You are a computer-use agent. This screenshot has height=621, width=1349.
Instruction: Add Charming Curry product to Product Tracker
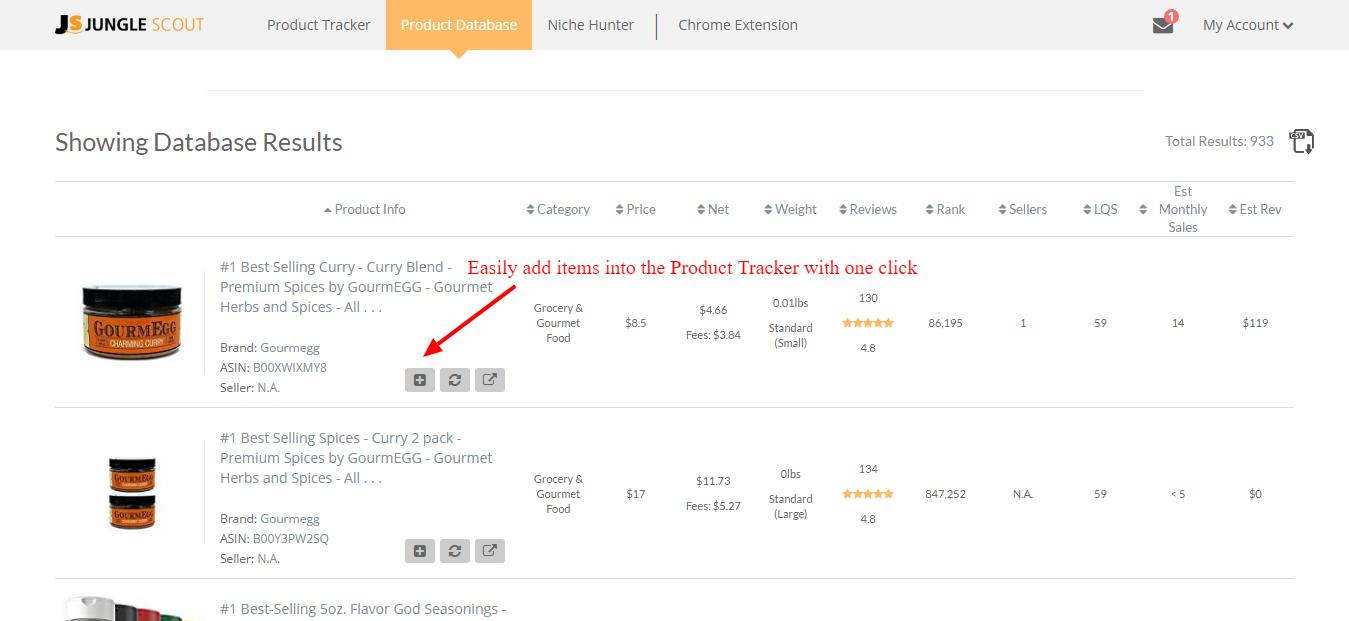pyautogui.click(x=420, y=380)
